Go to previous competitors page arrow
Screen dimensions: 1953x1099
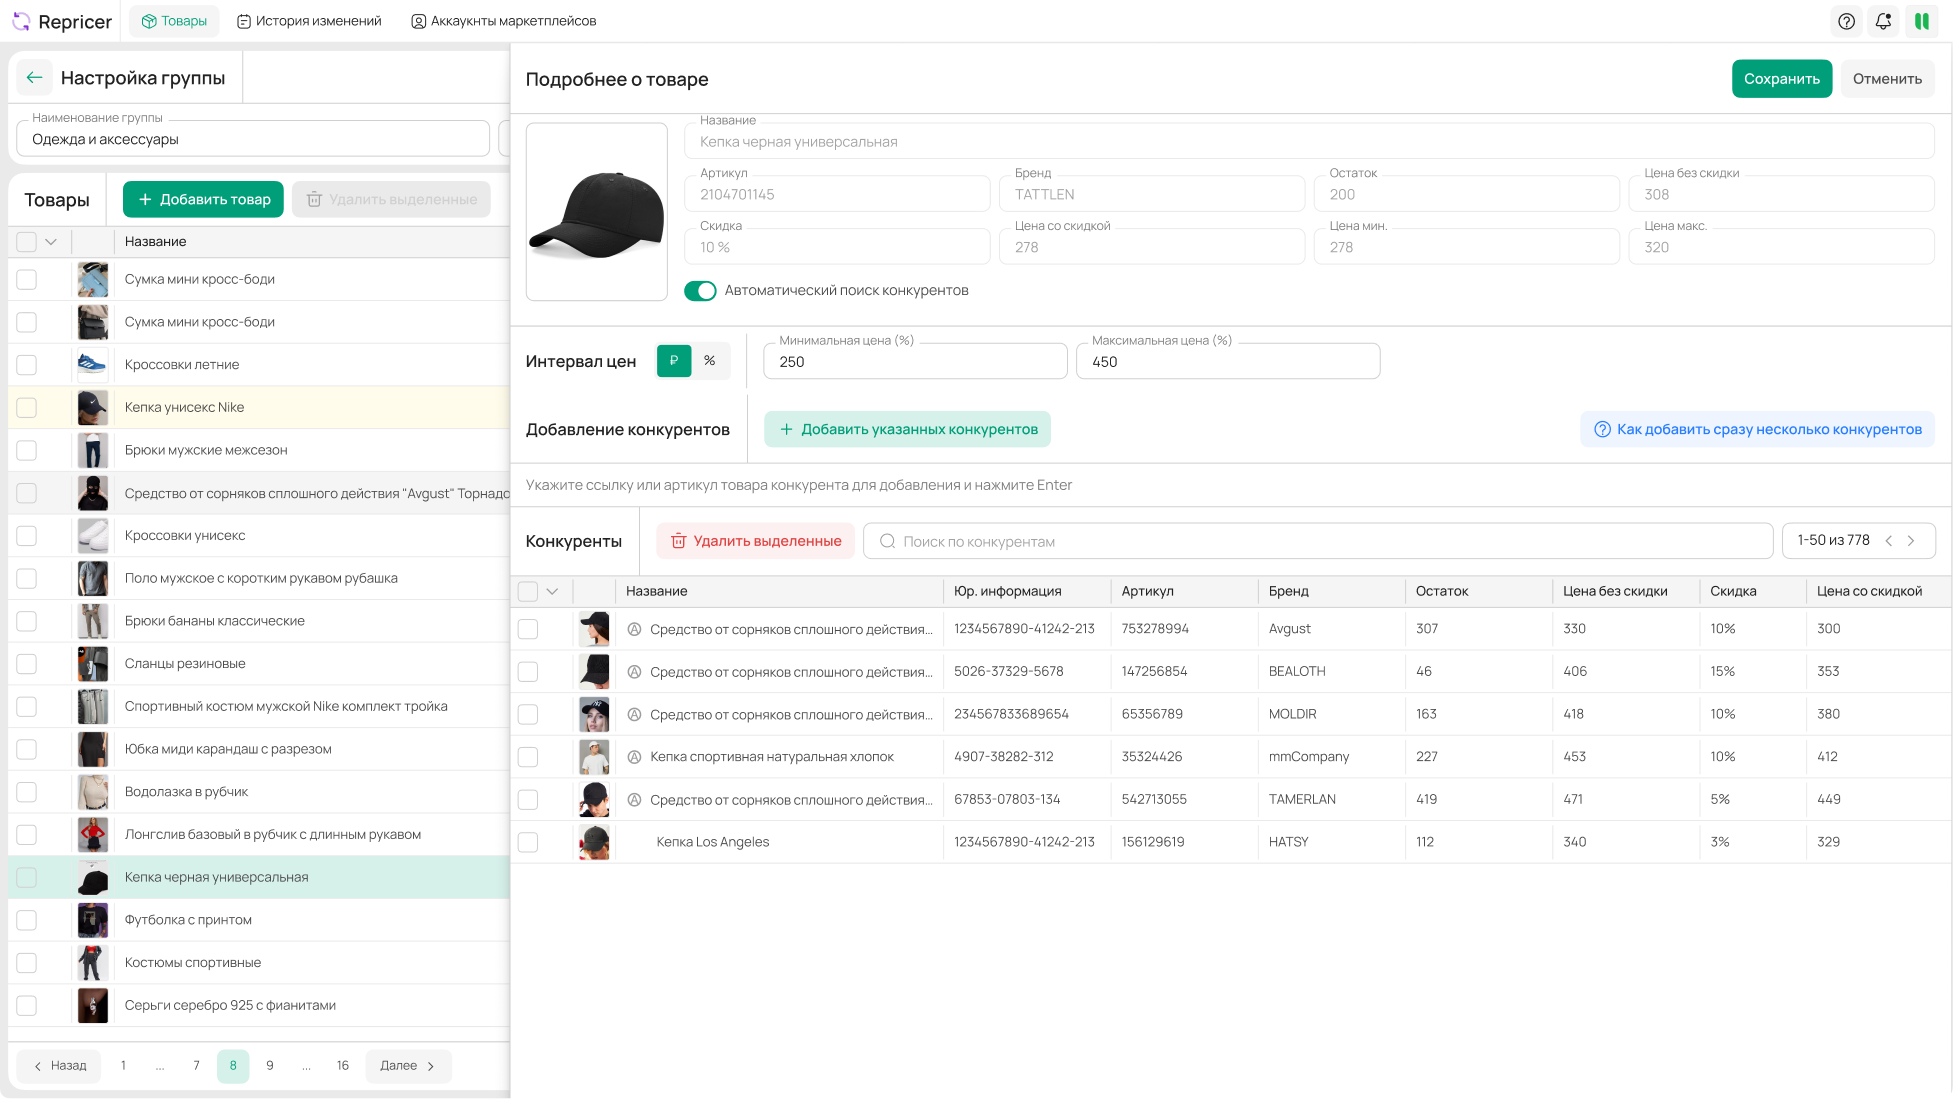pyautogui.click(x=1888, y=541)
